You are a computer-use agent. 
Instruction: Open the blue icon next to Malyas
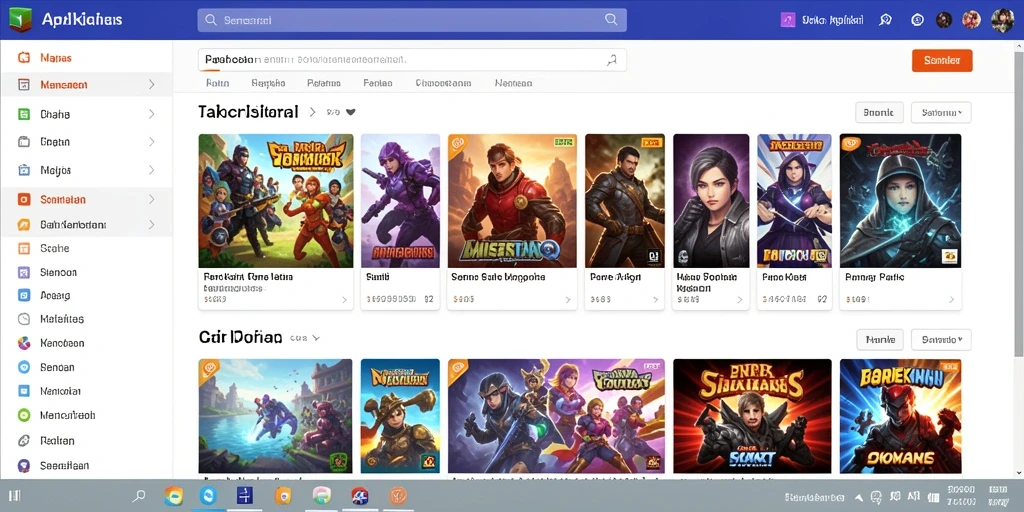click(x=24, y=170)
